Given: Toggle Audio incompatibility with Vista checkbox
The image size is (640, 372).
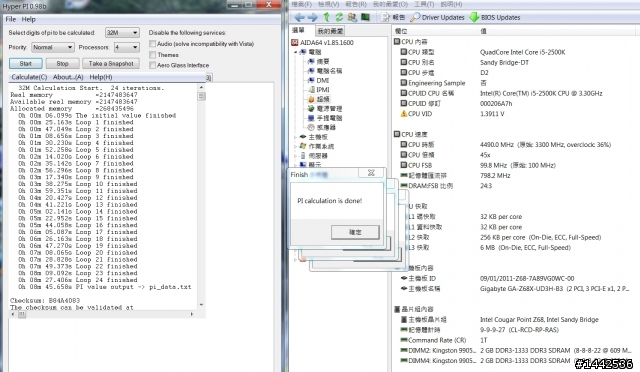Looking at the screenshot, I should point(153,44).
